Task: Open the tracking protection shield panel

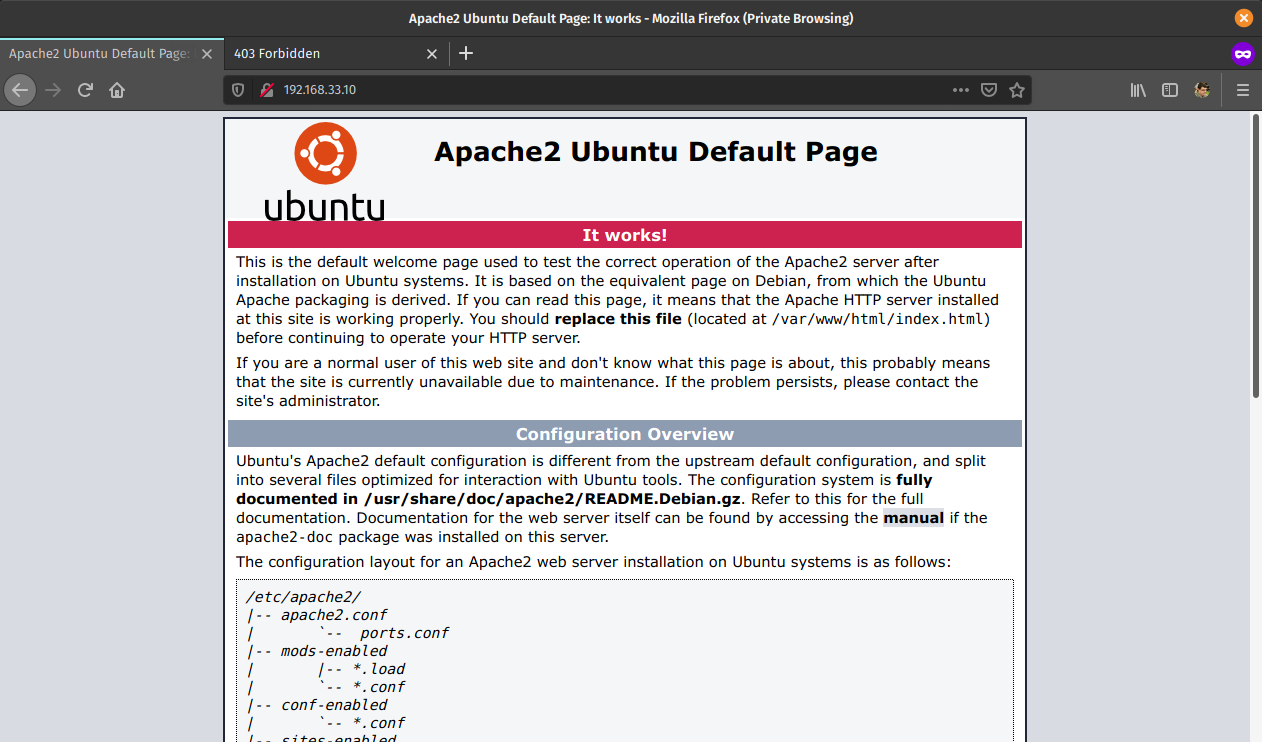Action: click(x=238, y=90)
